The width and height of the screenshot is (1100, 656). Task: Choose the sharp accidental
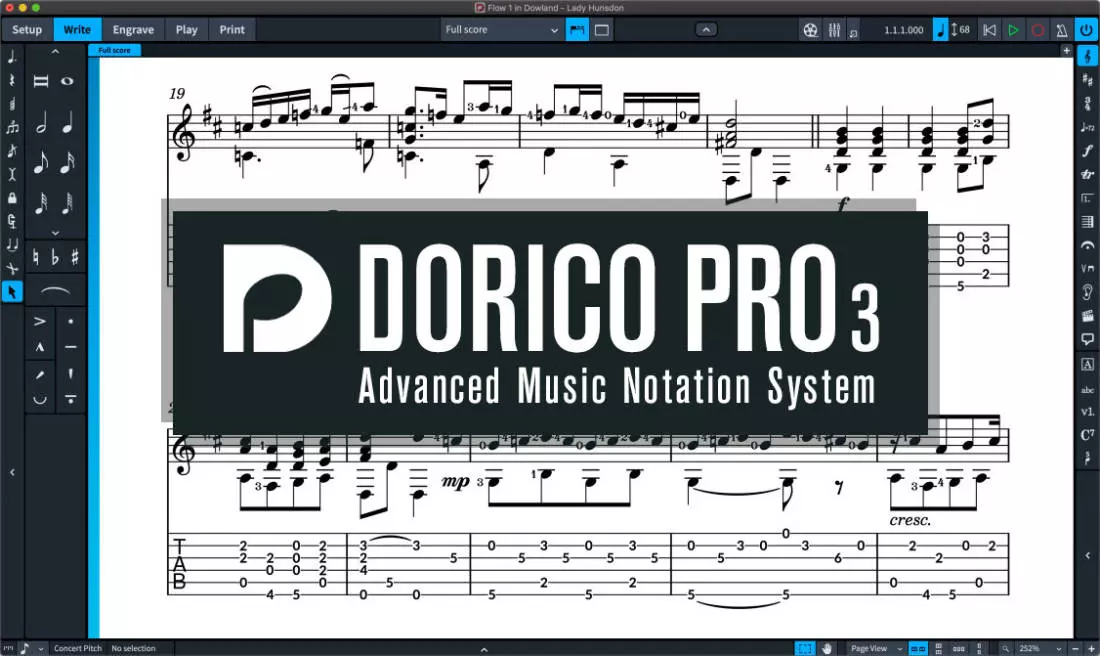75,257
